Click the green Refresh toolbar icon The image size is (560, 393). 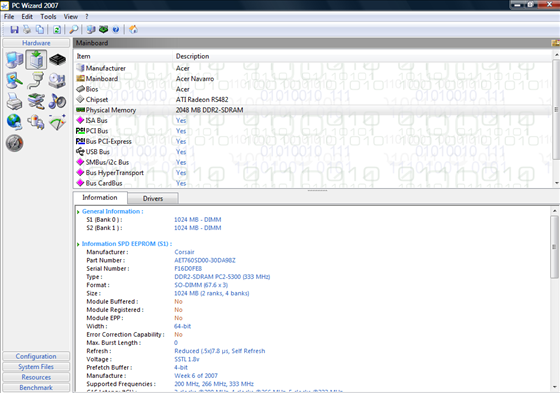click(x=57, y=30)
